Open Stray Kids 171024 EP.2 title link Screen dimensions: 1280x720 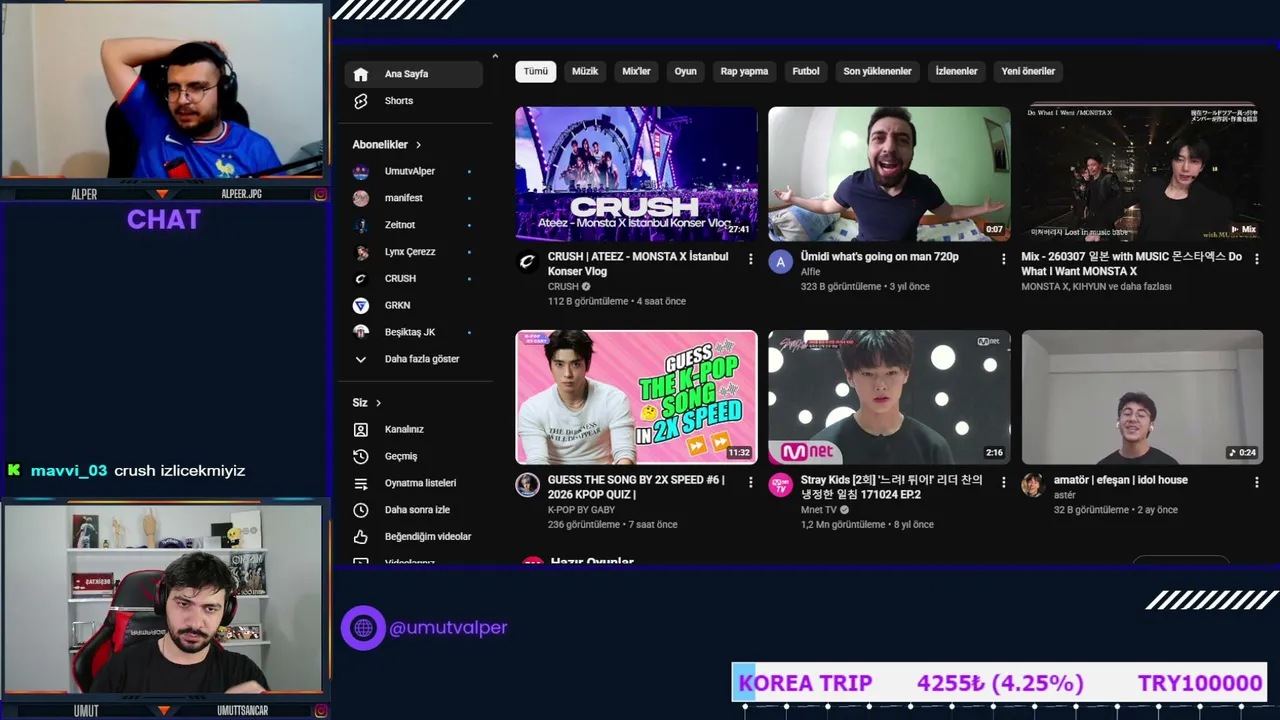click(891, 487)
